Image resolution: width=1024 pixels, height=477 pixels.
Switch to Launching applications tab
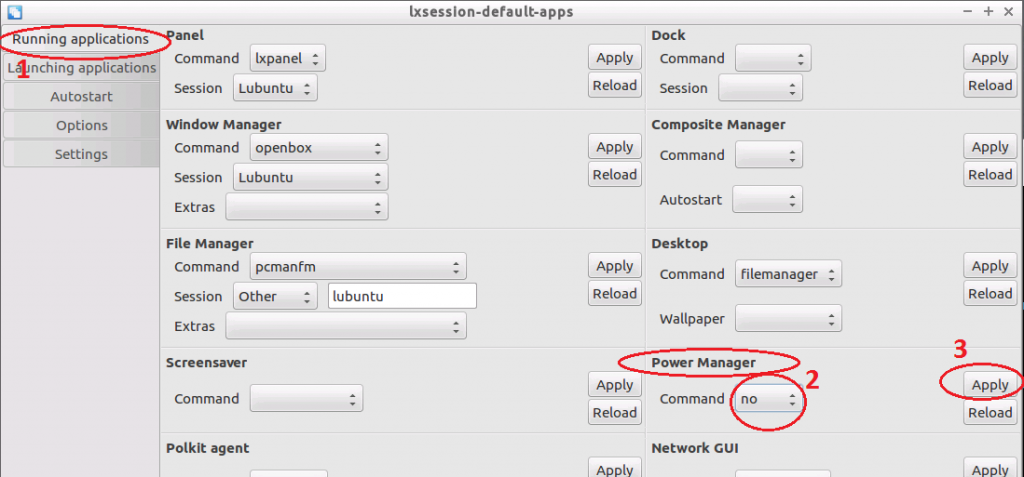point(80,68)
